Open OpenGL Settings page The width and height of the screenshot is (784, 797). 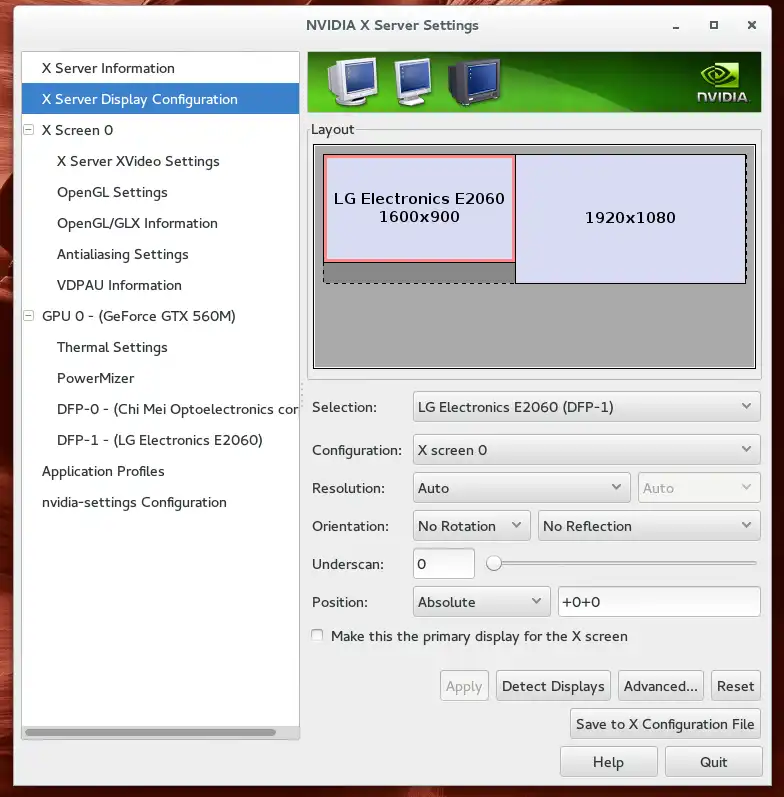[x=160, y=192]
